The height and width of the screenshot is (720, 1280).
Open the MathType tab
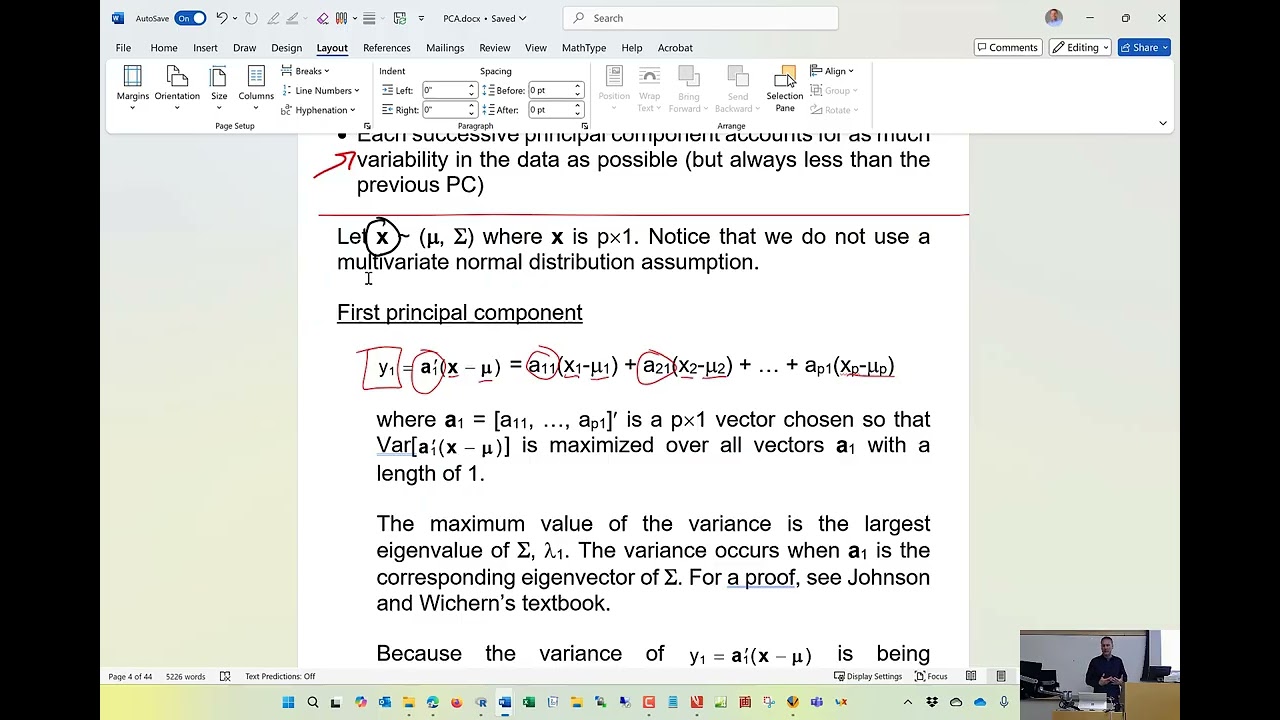(x=584, y=47)
